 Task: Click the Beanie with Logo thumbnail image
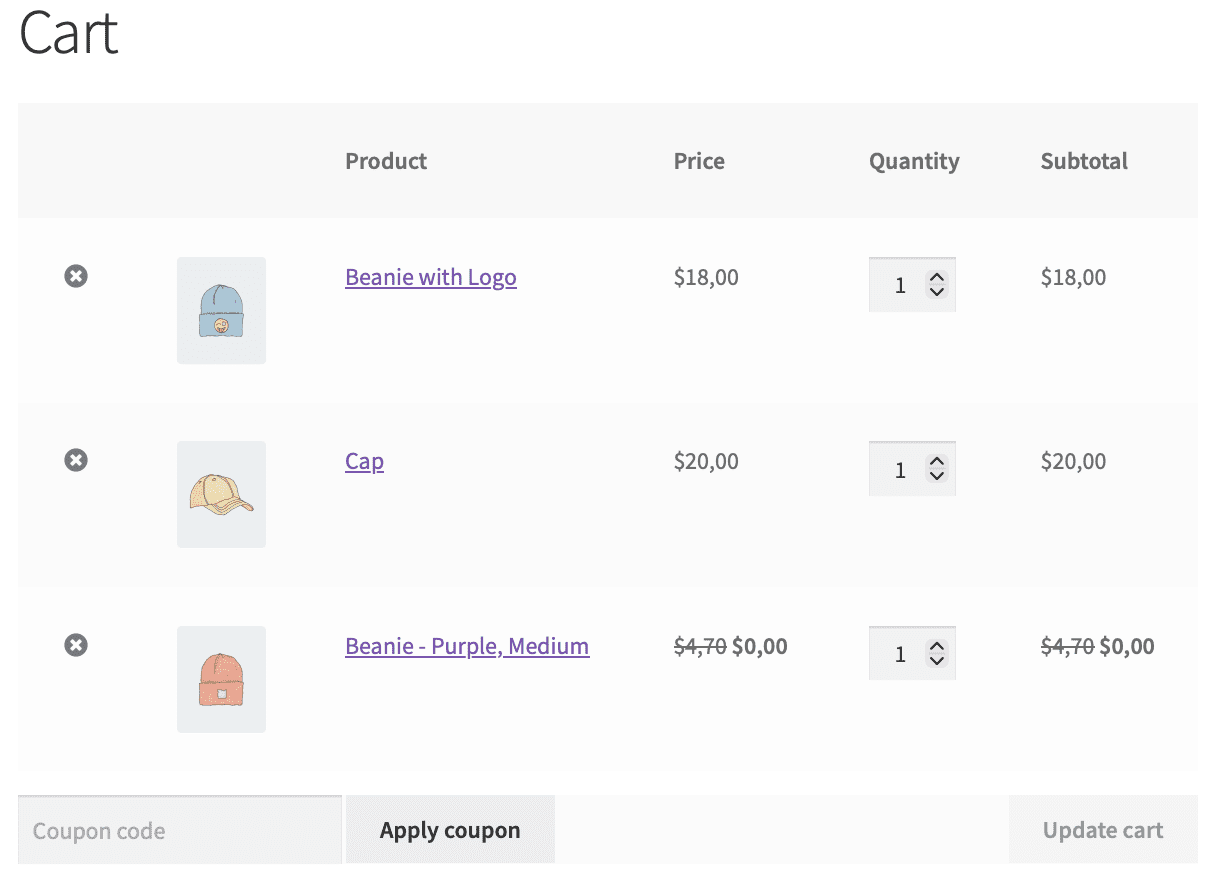pyautogui.click(x=221, y=311)
